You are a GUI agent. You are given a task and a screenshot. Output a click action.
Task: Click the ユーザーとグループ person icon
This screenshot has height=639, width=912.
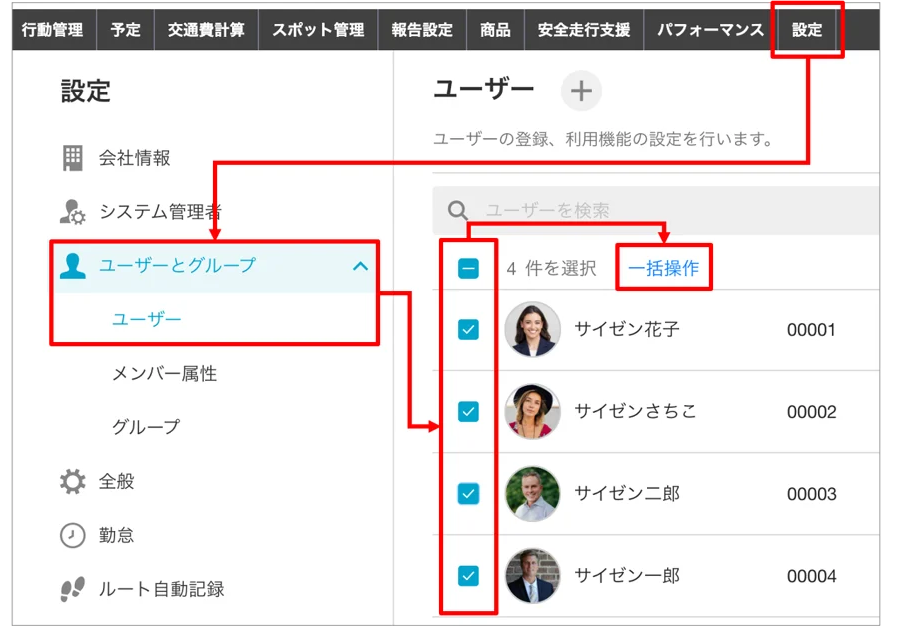(x=73, y=266)
